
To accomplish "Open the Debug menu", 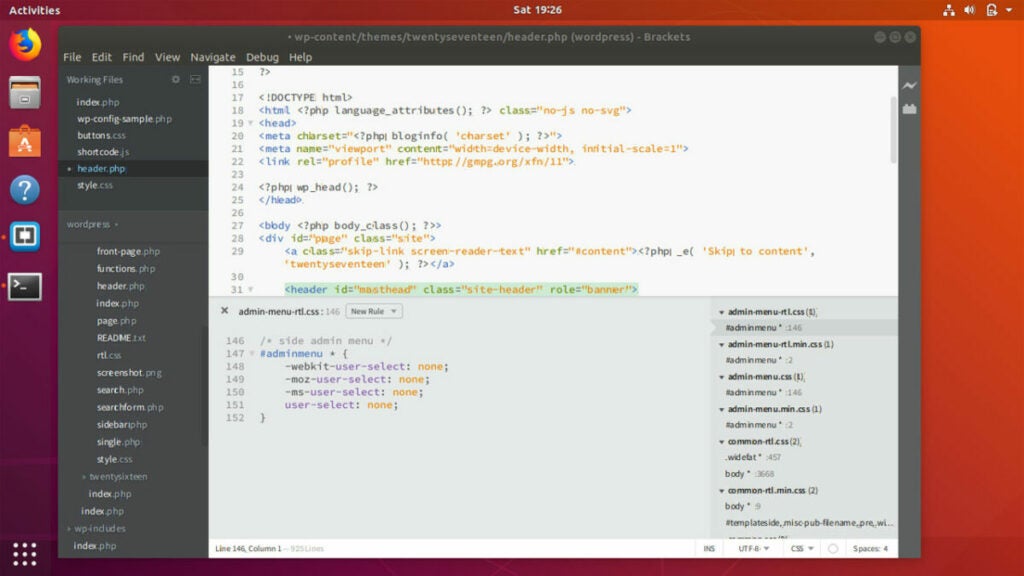I will coord(262,57).
